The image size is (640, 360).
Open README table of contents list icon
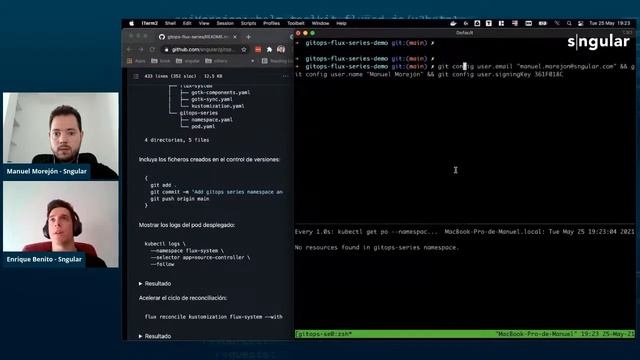tap(136, 76)
